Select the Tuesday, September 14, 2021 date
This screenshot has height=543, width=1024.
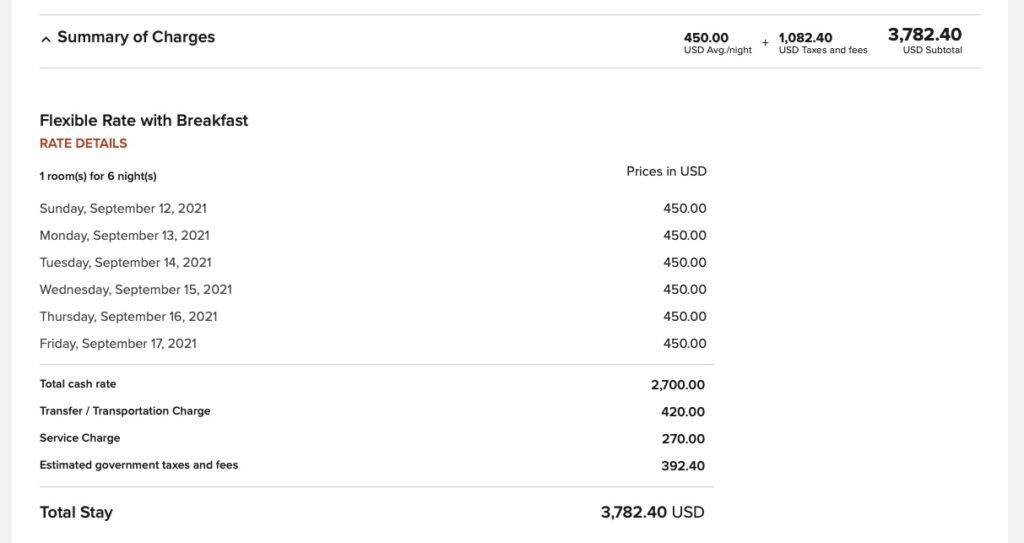[x=125, y=263]
